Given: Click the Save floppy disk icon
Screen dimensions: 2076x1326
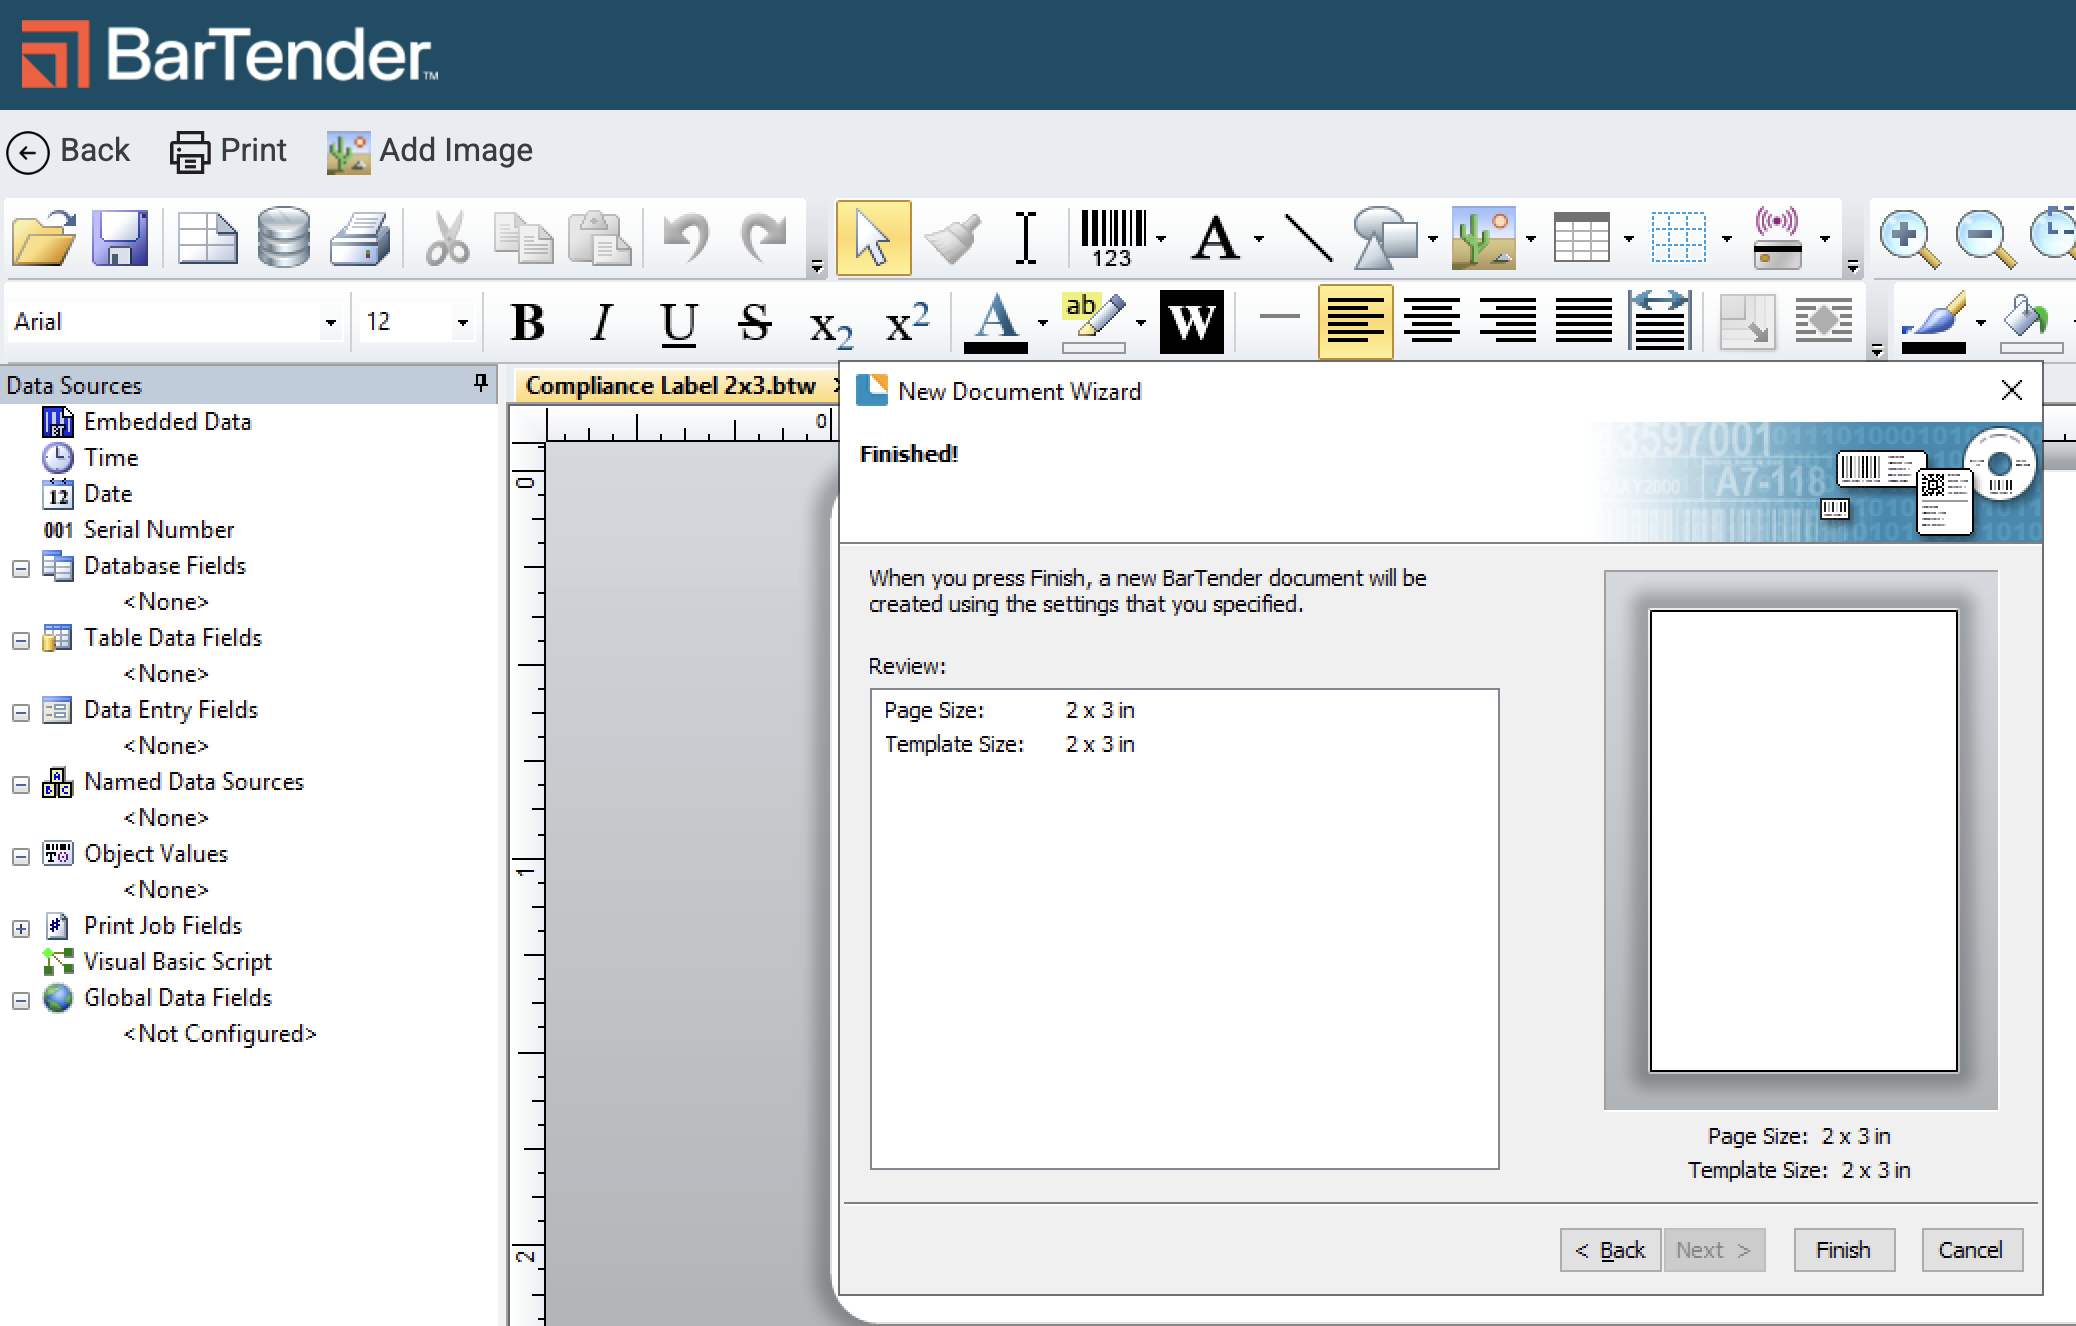Looking at the screenshot, I should [x=120, y=238].
